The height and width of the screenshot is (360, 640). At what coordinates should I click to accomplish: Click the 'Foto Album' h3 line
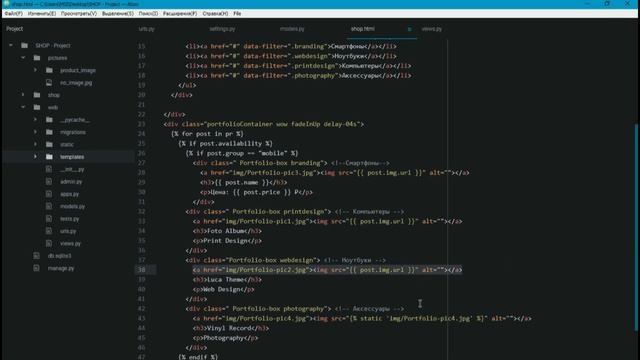pos(227,231)
